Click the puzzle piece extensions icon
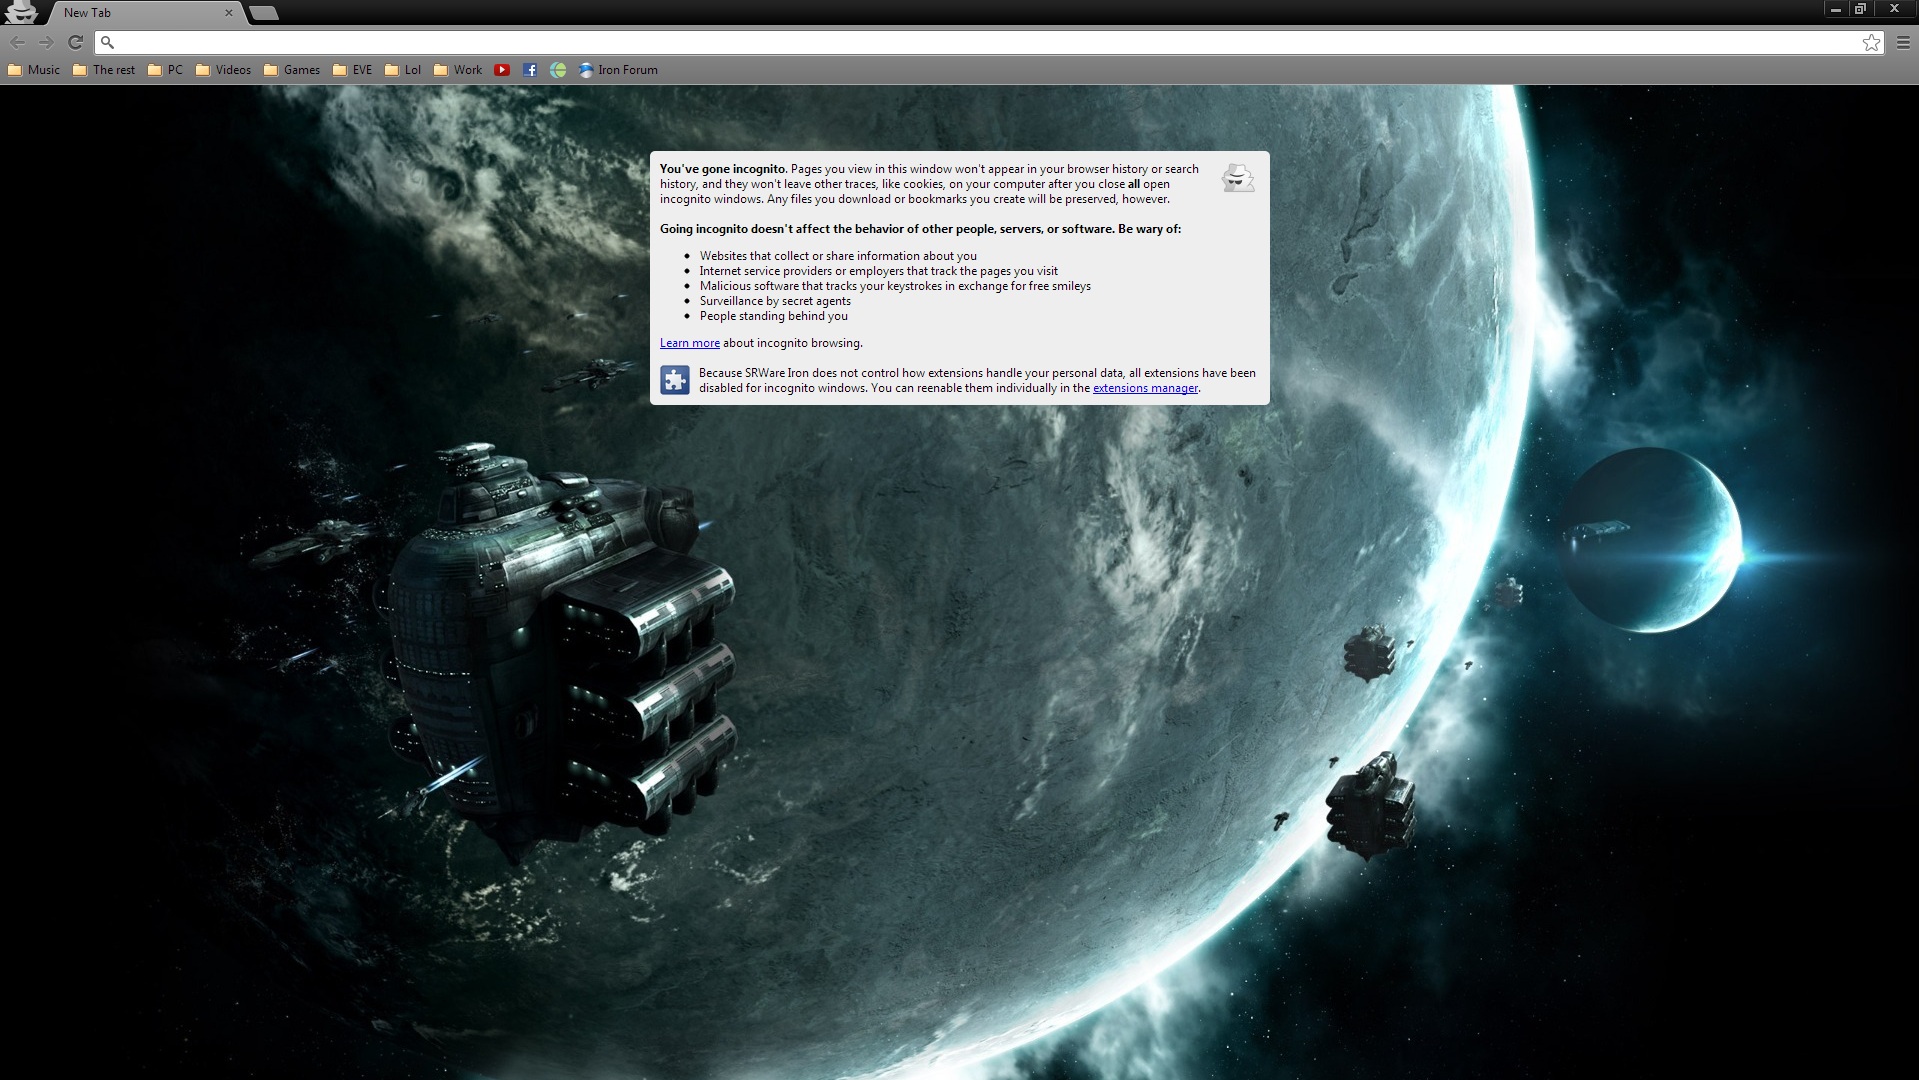The image size is (1919, 1080). coord(675,380)
